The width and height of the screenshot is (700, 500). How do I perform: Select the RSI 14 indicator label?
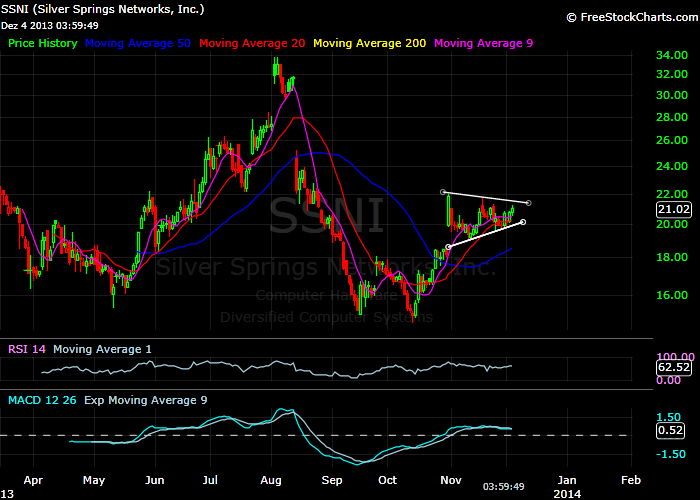26,349
